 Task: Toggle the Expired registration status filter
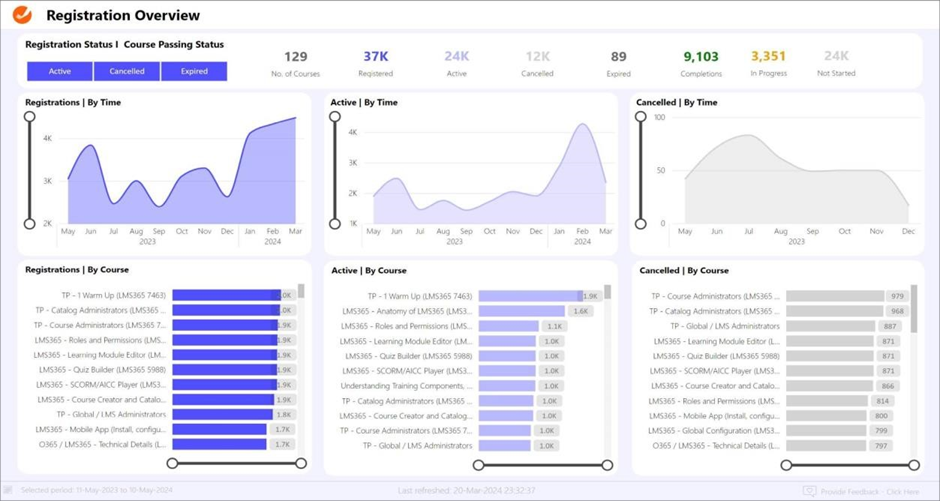[194, 71]
